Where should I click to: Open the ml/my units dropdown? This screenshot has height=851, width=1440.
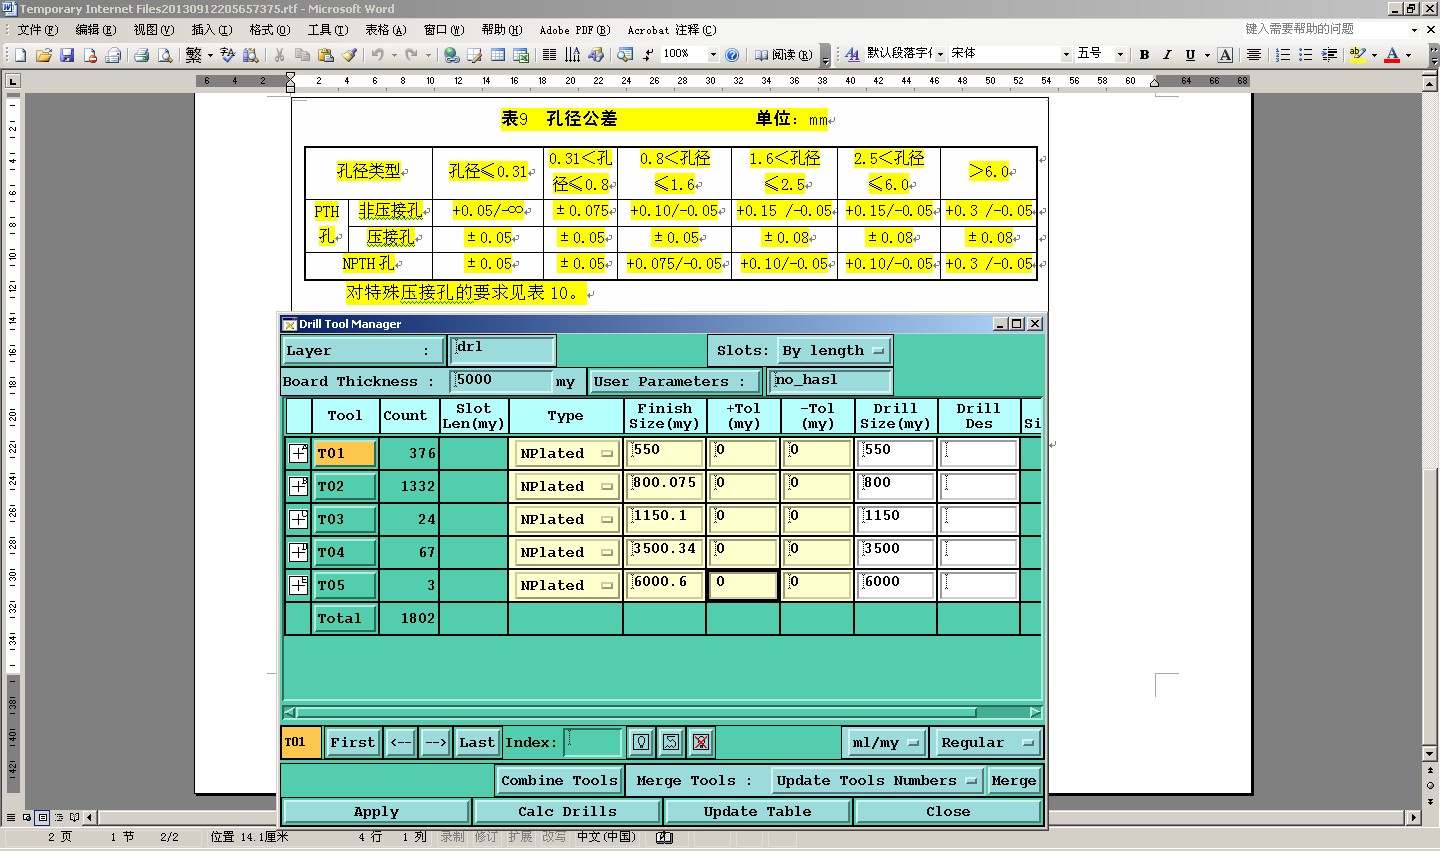pos(885,743)
